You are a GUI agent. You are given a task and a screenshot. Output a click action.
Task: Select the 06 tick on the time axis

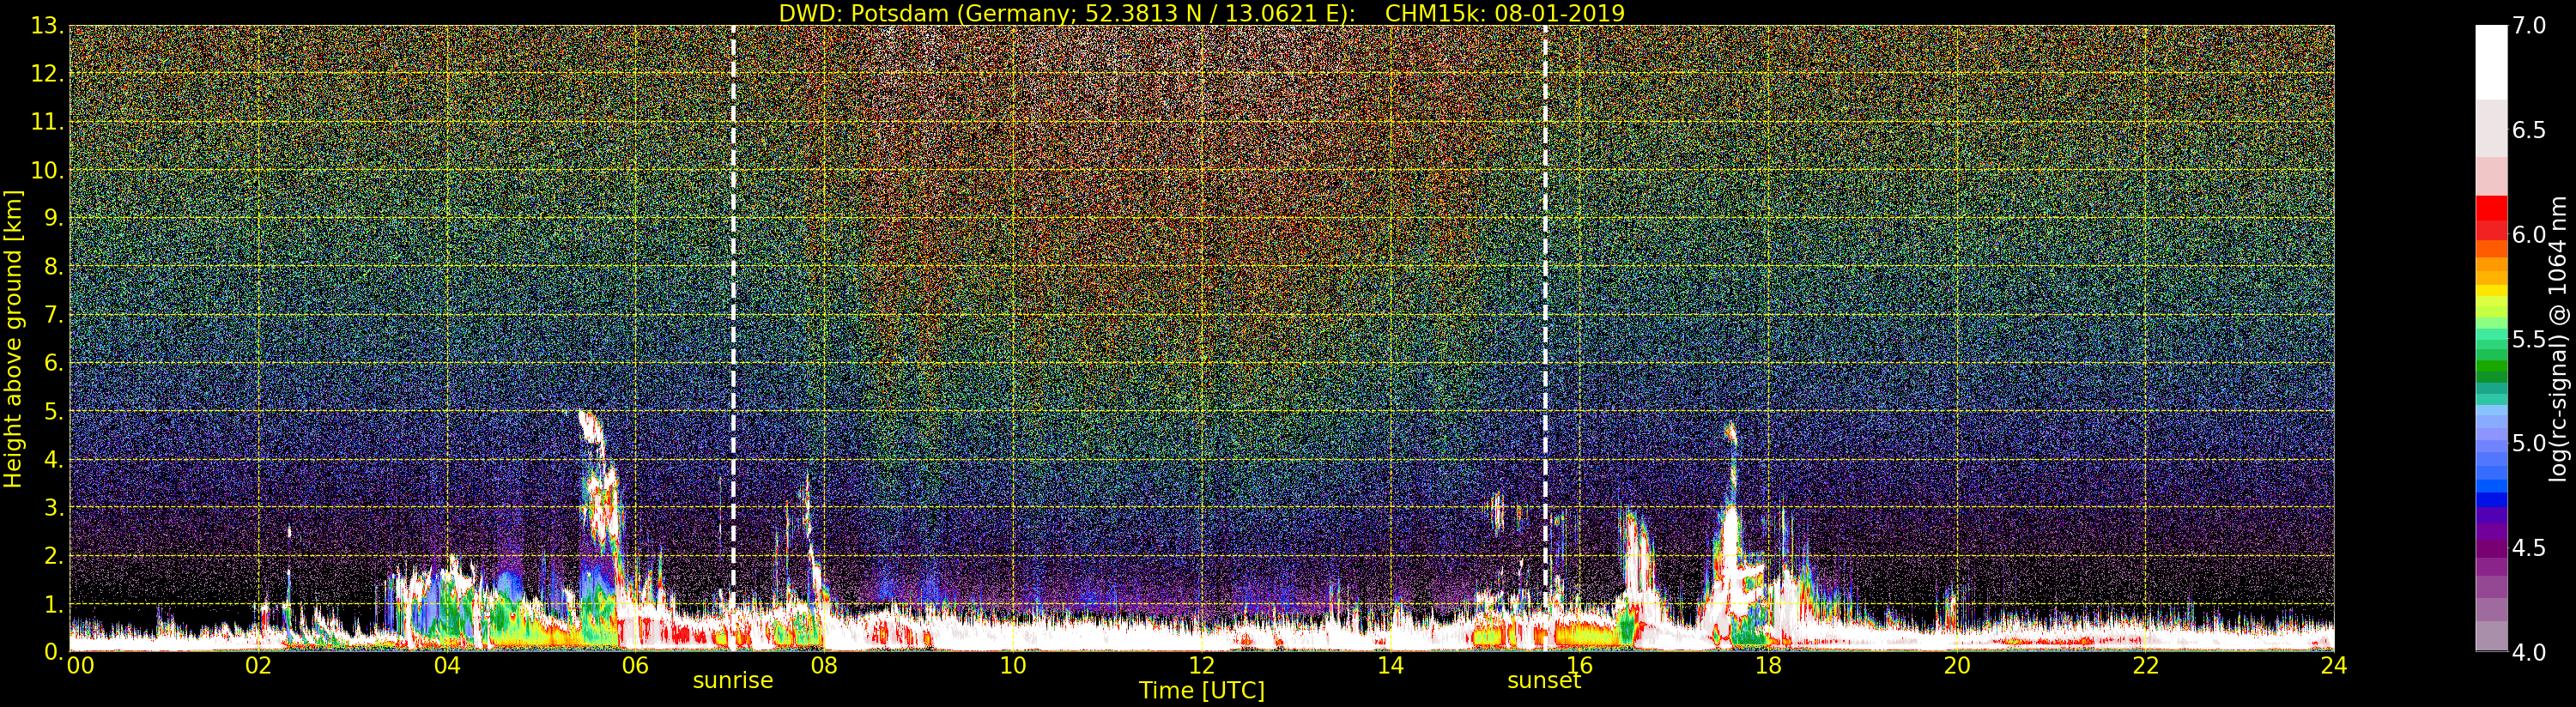coord(635,665)
